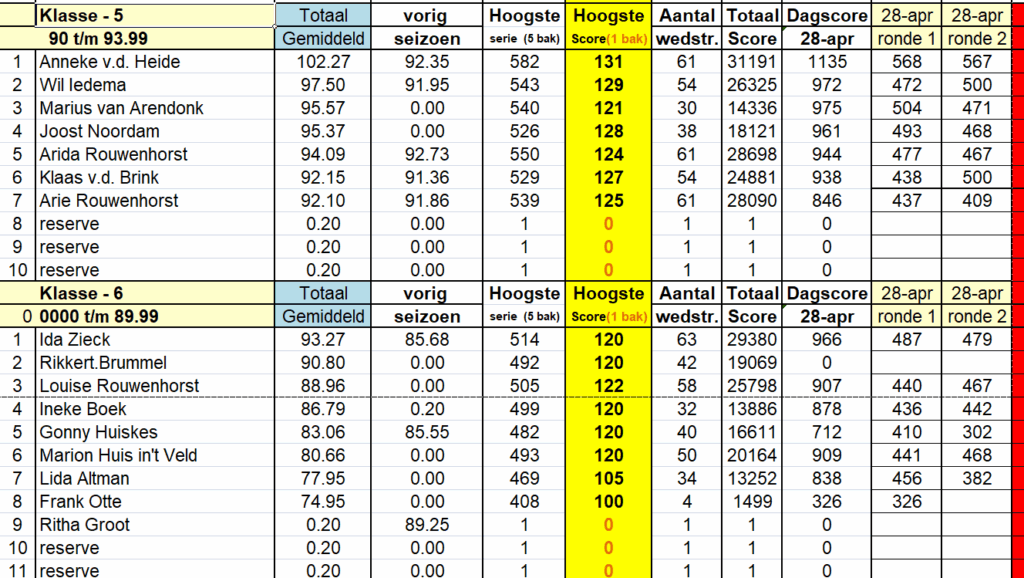Screen dimensions: 1024x578
Task: Click total score value 29380
Action: [x=752, y=340]
